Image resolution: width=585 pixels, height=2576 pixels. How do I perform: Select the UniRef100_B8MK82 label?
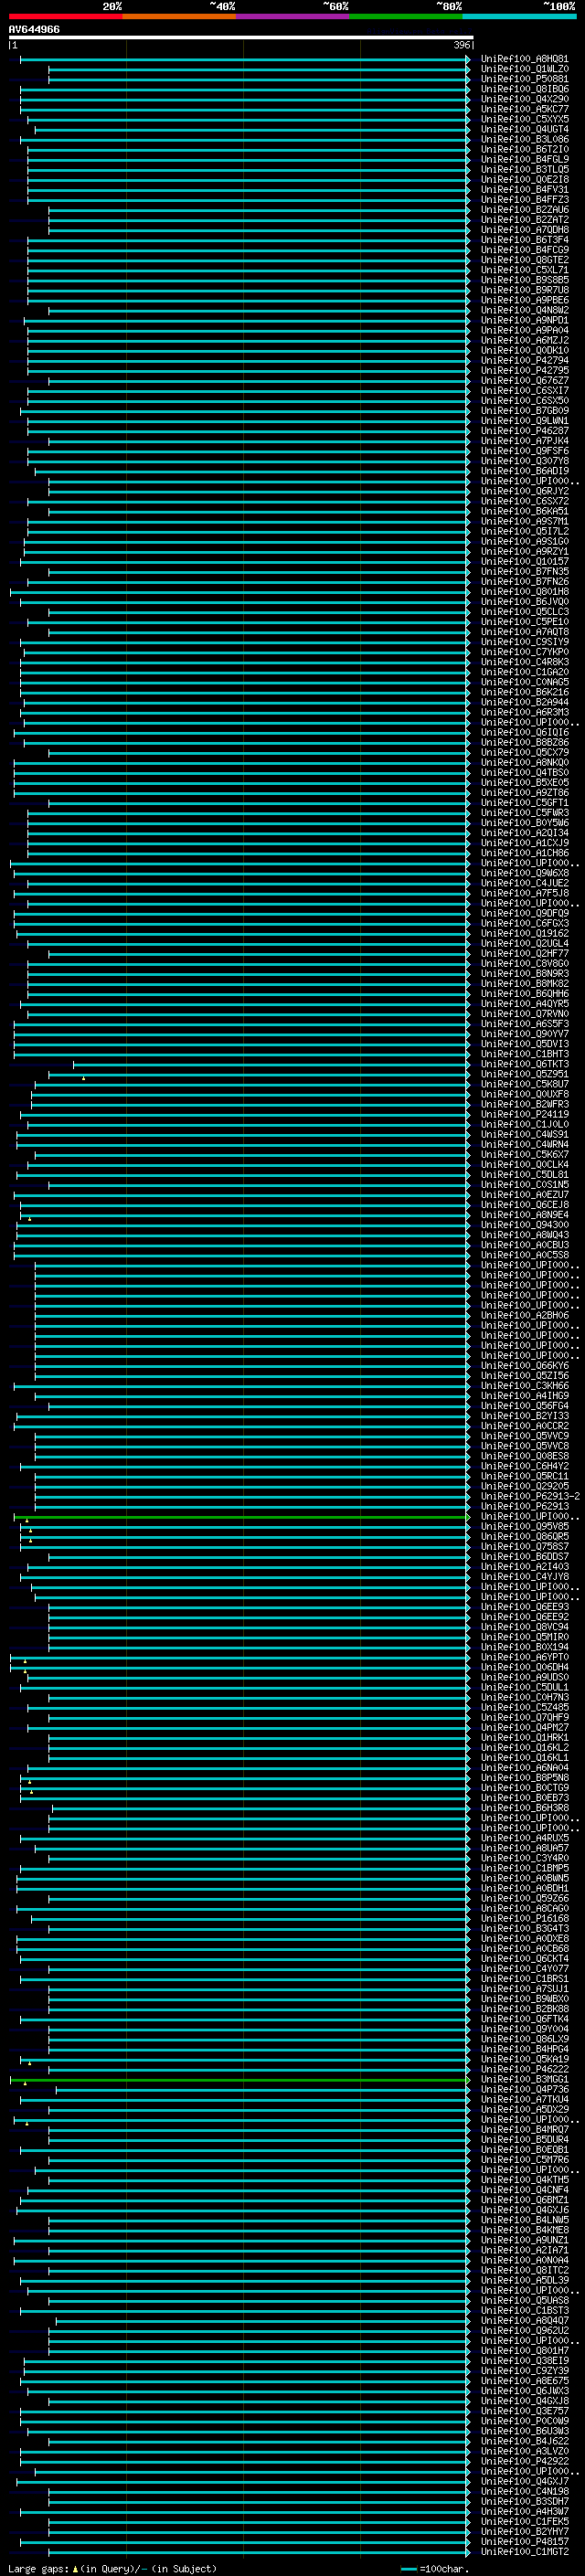pyautogui.click(x=525, y=983)
